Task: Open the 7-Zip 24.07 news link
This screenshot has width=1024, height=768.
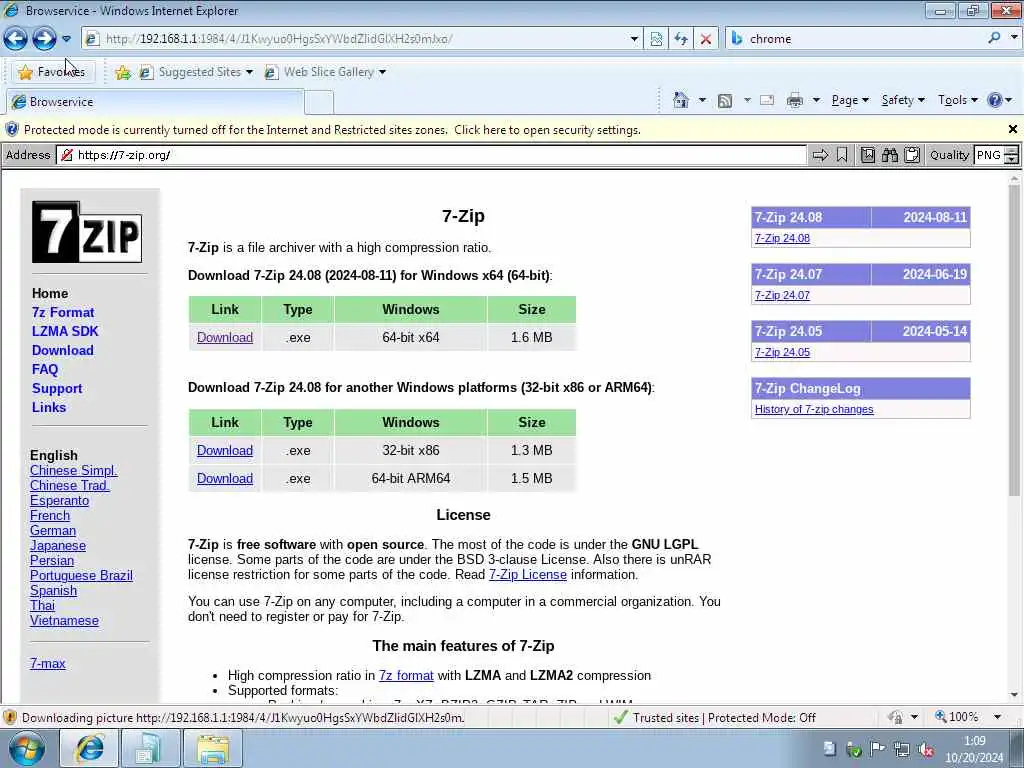Action: click(x=782, y=295)
